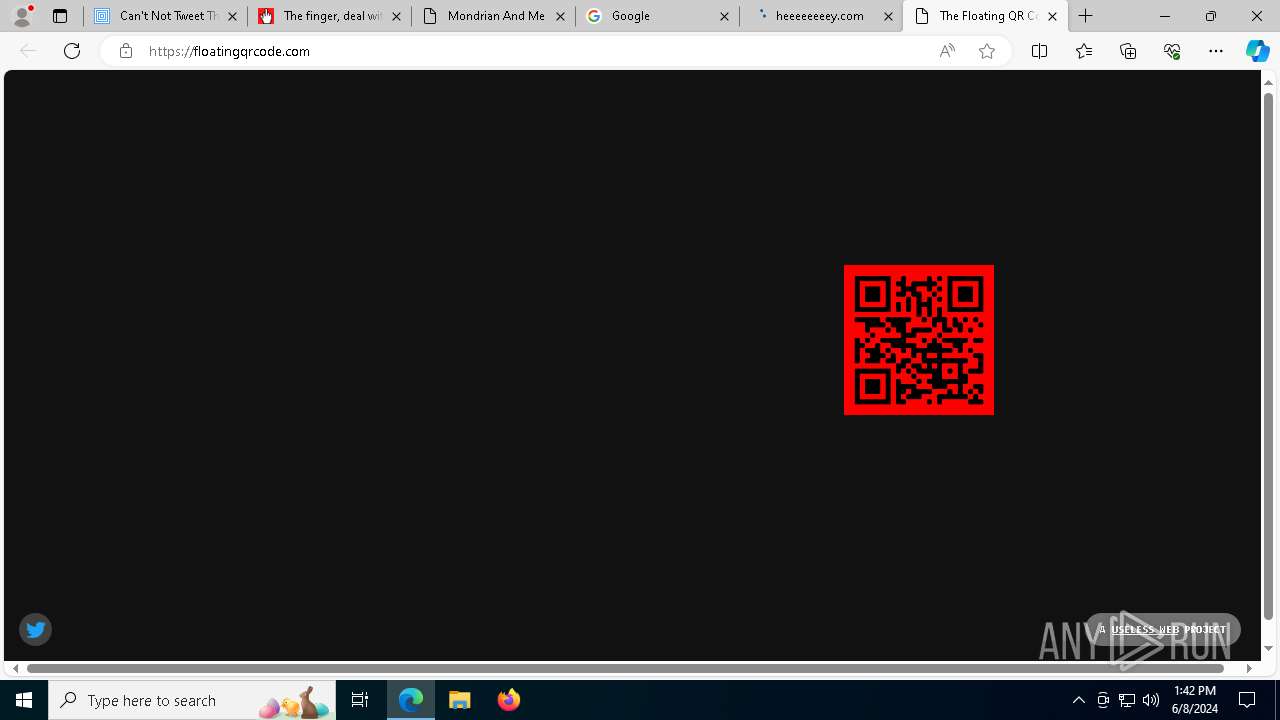The image size is (1280, 720).
Task: Open the volume control tray icon
Action: pos(1151,700)
